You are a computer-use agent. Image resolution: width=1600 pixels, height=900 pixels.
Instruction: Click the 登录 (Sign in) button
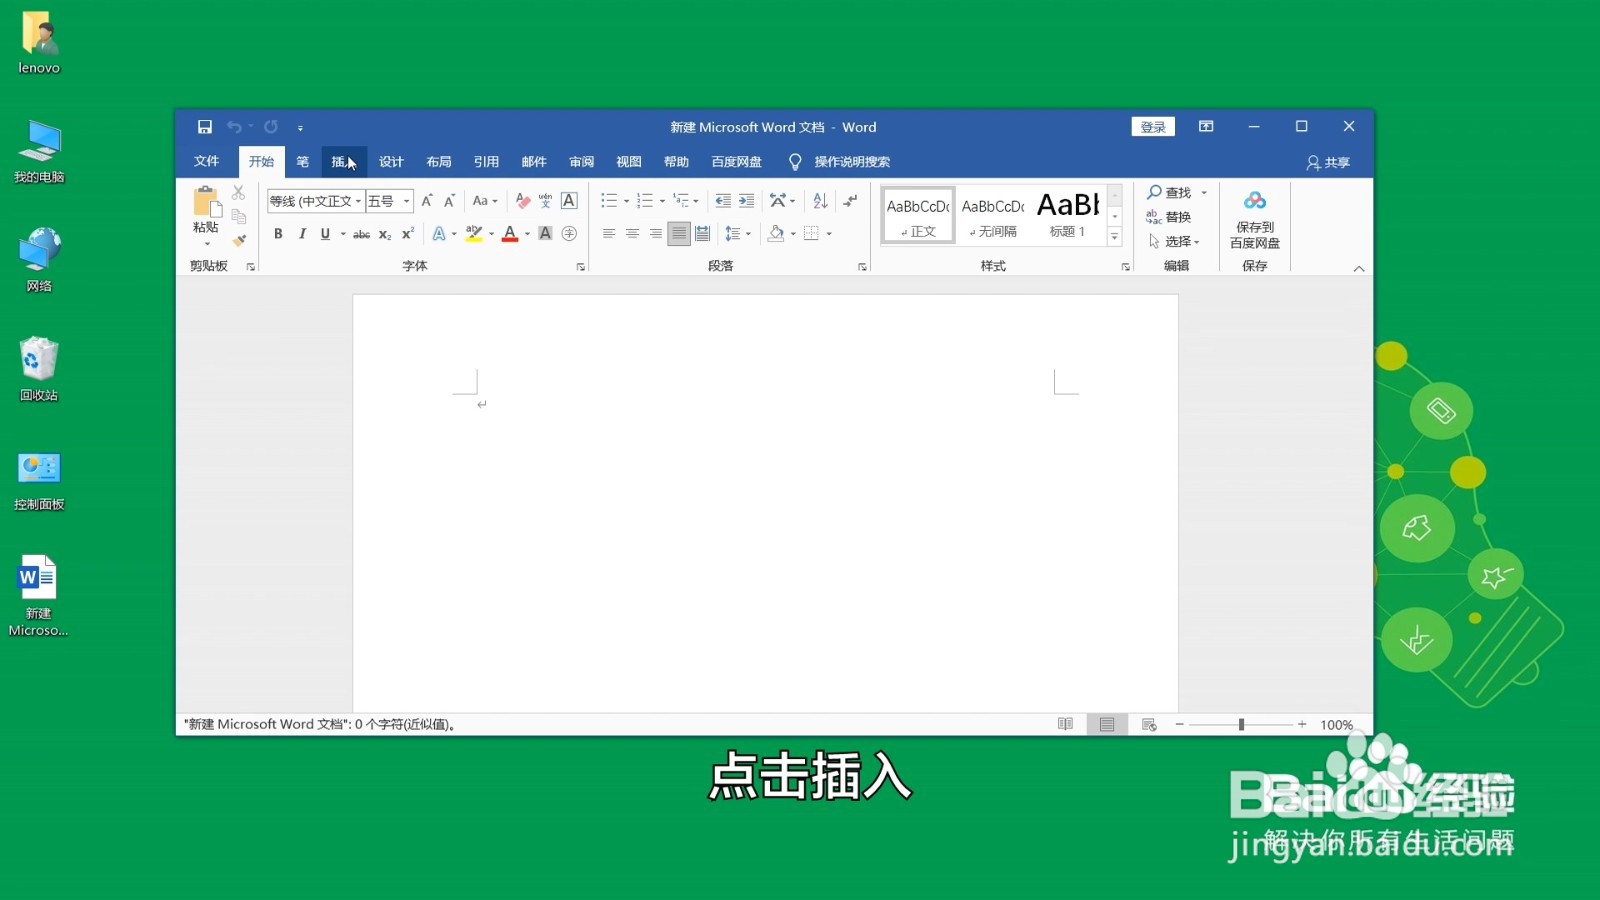point(1153,127)
